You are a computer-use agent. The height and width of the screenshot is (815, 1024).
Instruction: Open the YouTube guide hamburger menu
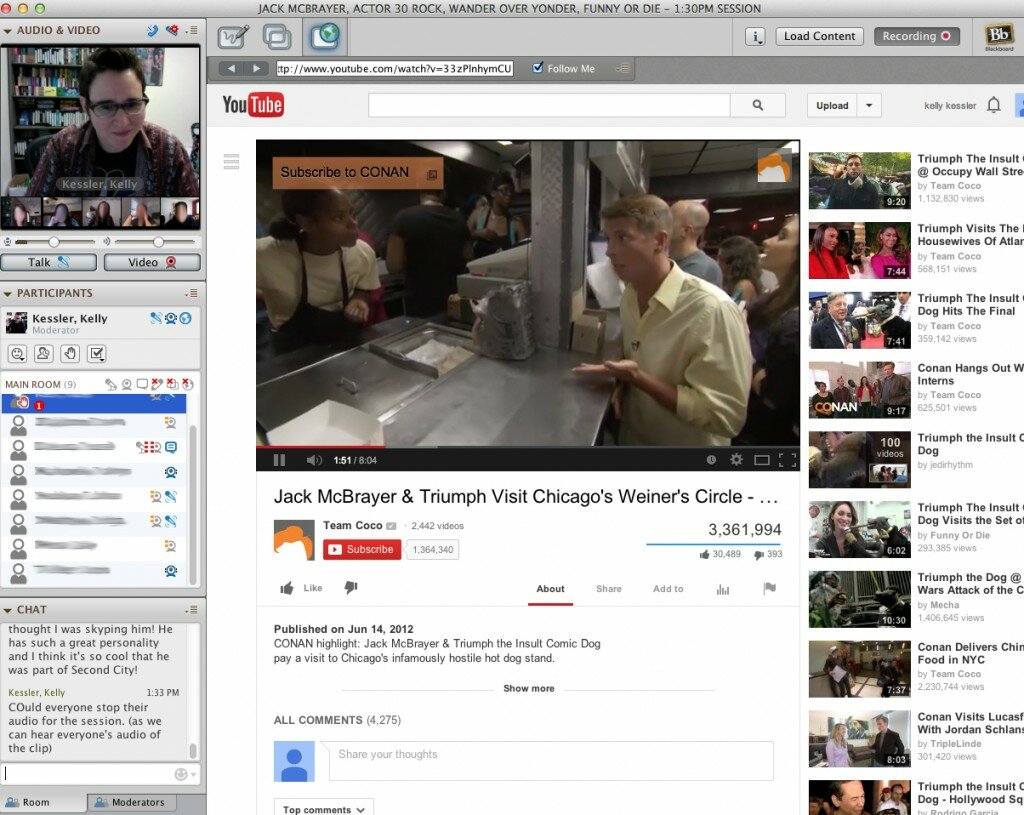(231, 161)
